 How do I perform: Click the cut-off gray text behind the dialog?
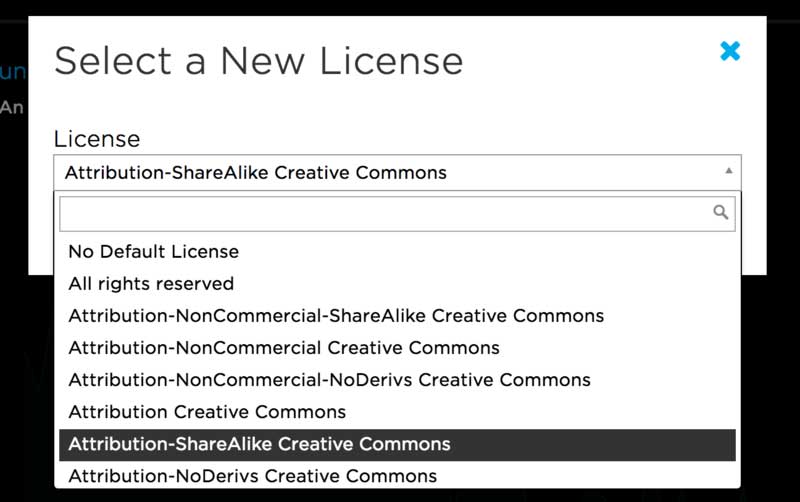point(11,106)
